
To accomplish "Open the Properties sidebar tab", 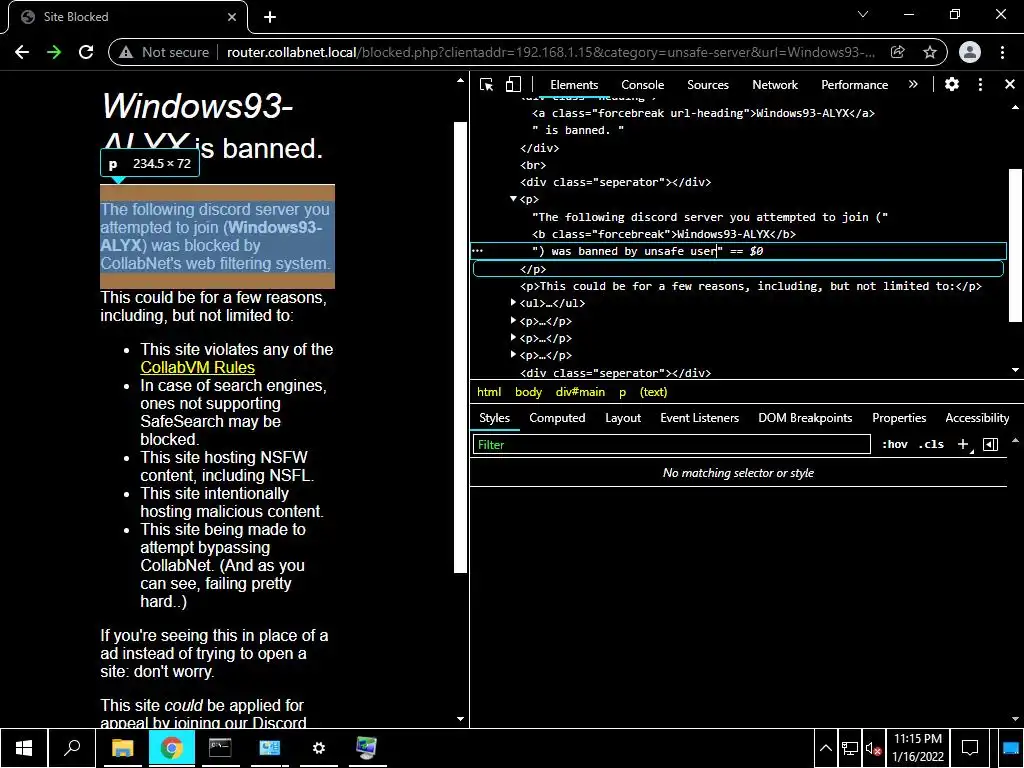I will click(899, 418).
